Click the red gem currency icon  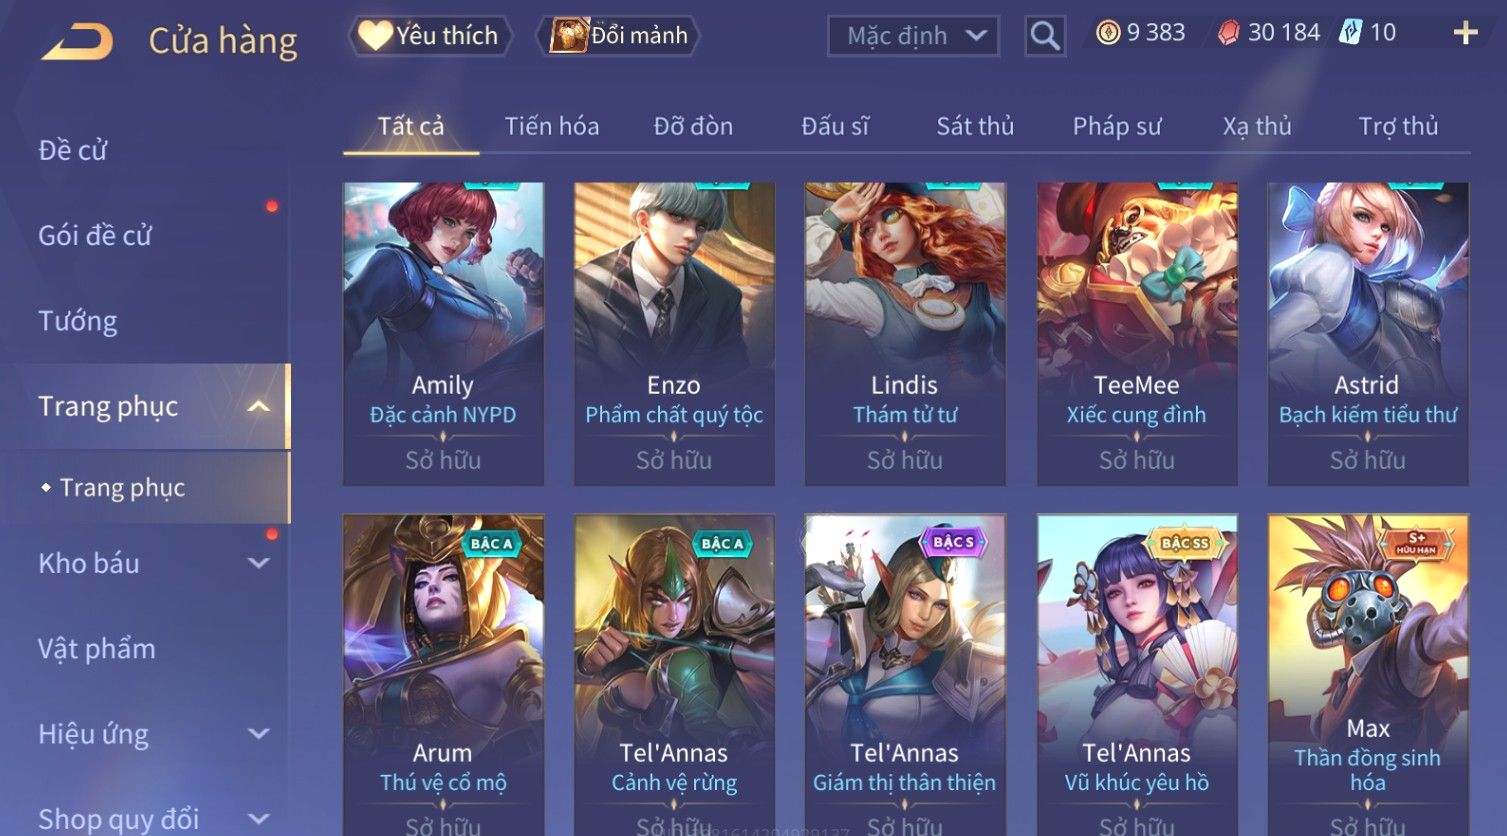tap(1228, 33)
